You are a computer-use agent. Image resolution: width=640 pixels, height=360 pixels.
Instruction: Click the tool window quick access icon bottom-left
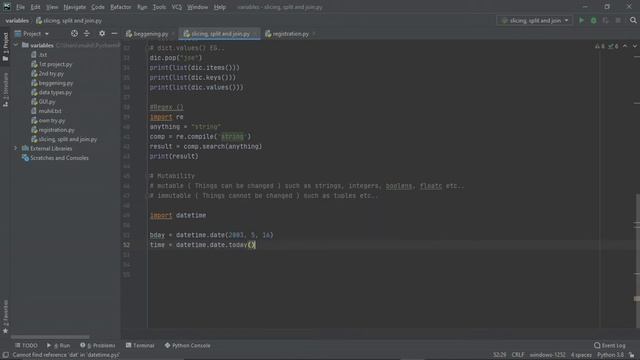click(5, 355)
